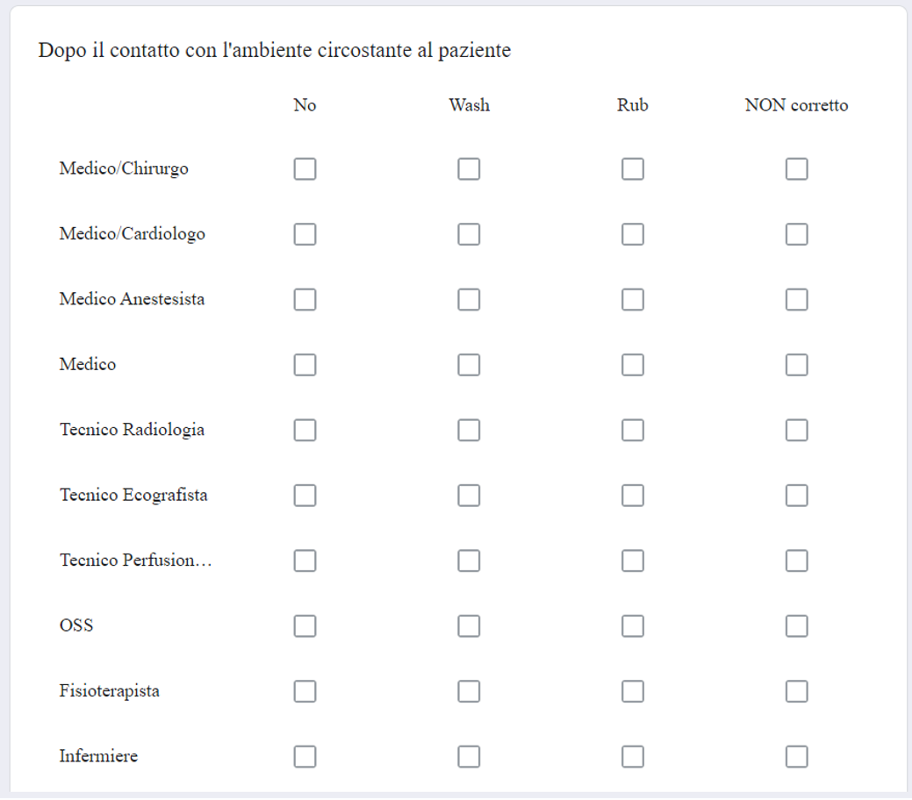Tick Wash for Tecnico Ecografista
The image size is (912, 800).
tap(469, 496)
